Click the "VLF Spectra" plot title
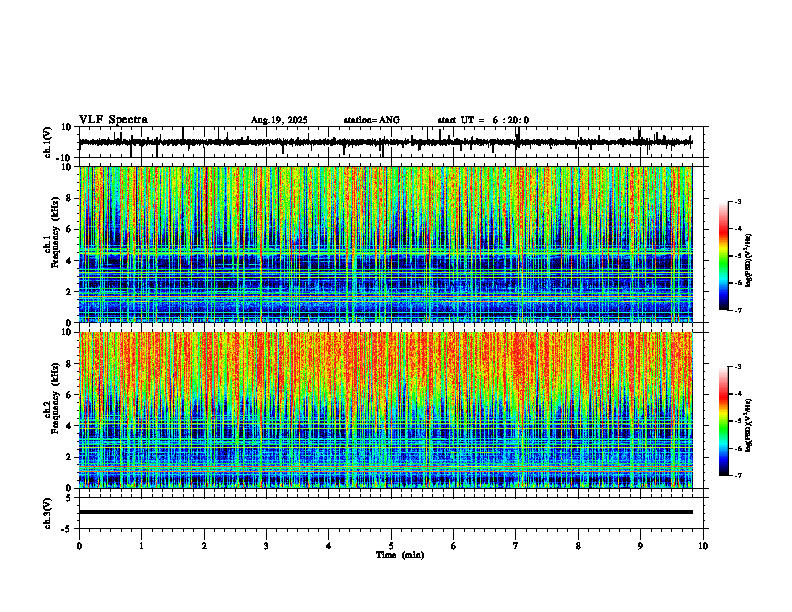This screenshot has height=612, width=792. click(113, 120)
